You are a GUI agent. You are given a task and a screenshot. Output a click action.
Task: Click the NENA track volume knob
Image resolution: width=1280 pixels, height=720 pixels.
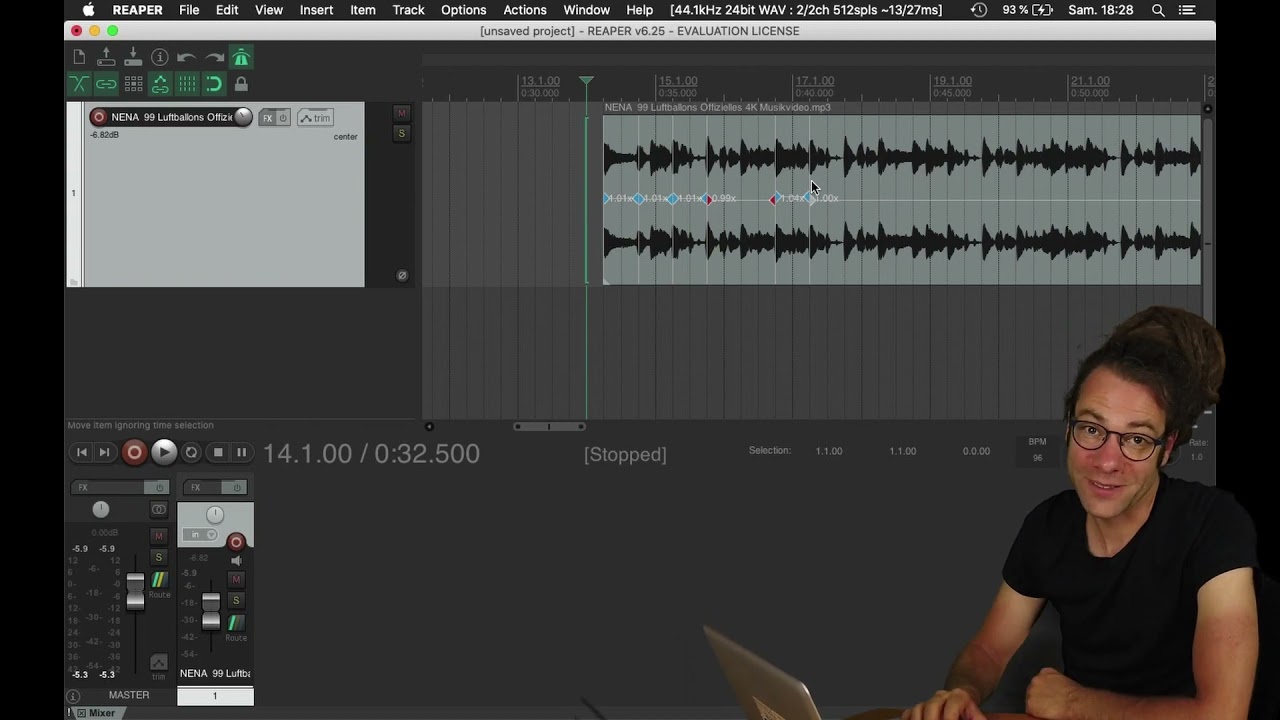pyautogui.click(x=243, y=117)
